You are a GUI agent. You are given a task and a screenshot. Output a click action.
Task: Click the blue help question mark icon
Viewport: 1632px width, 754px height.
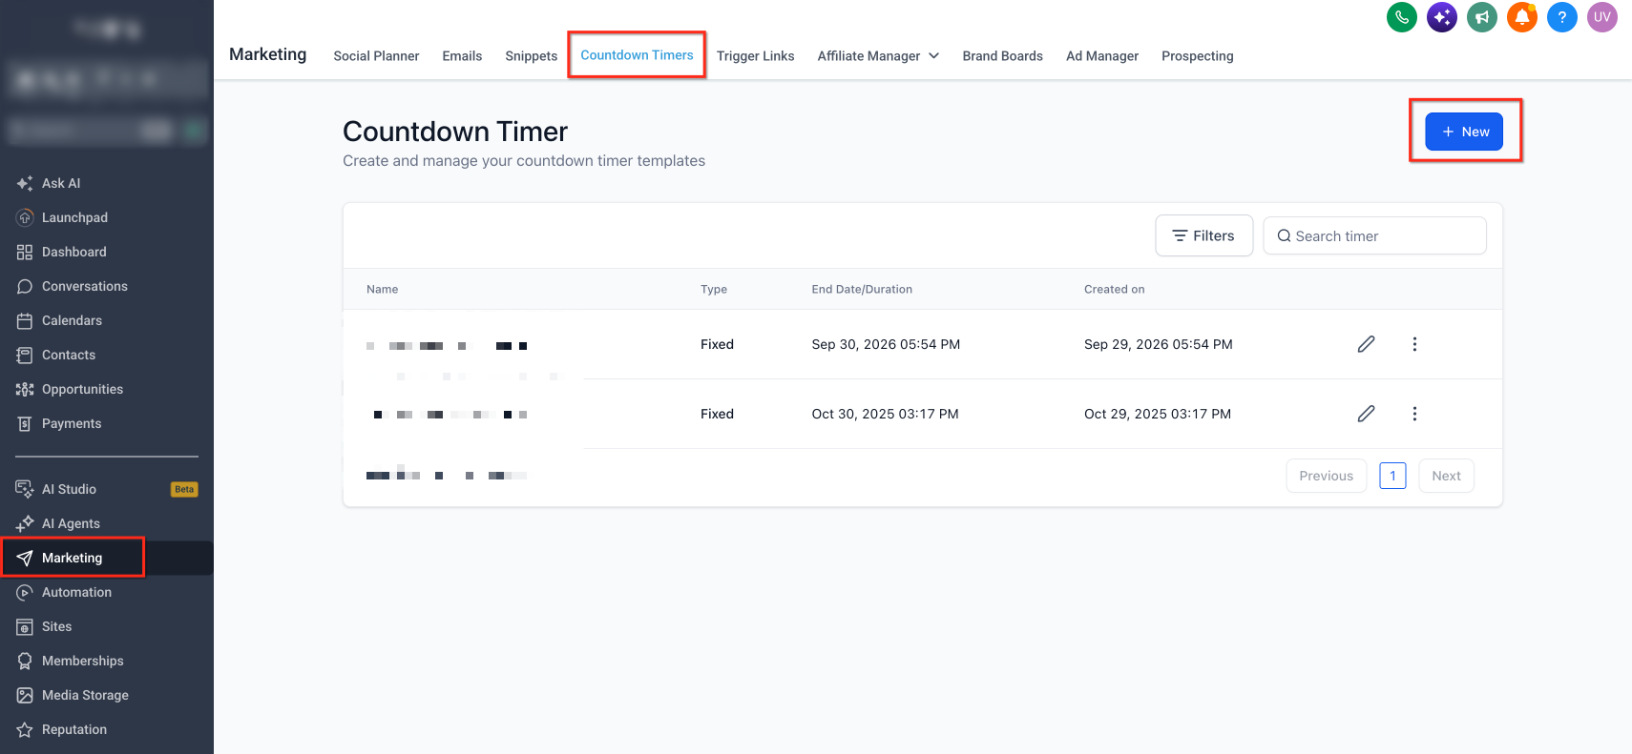[x=1561, y=17]
